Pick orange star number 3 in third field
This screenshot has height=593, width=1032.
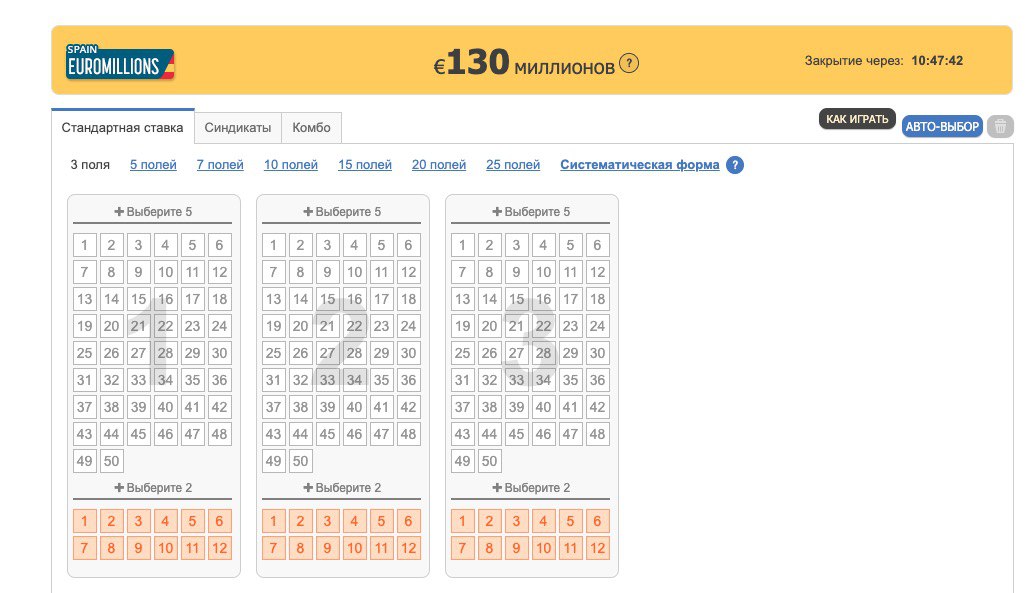point(516,521)
